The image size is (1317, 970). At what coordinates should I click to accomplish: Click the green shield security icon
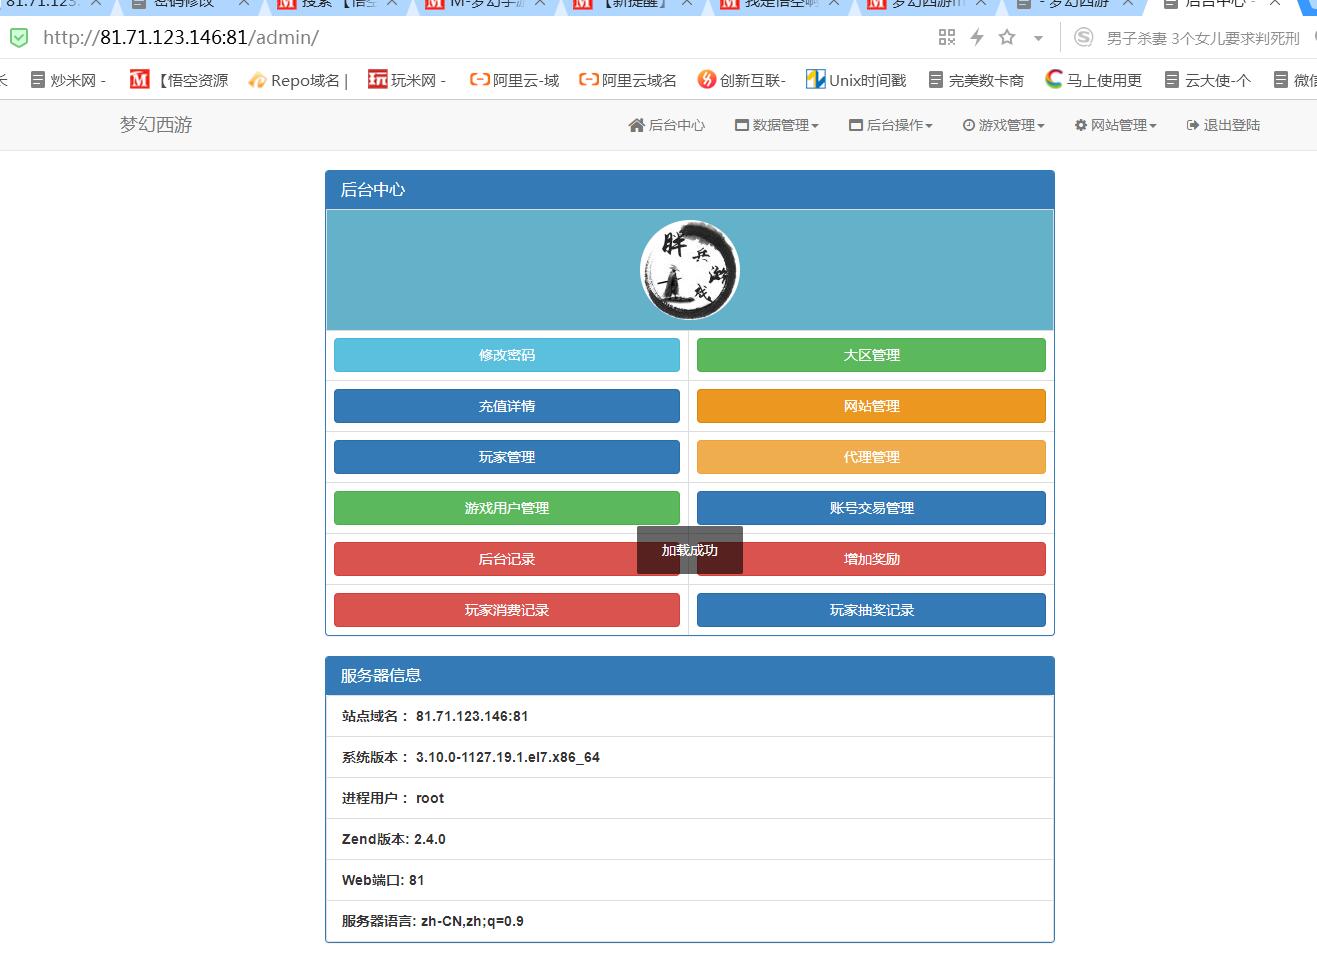click(19, 38)
